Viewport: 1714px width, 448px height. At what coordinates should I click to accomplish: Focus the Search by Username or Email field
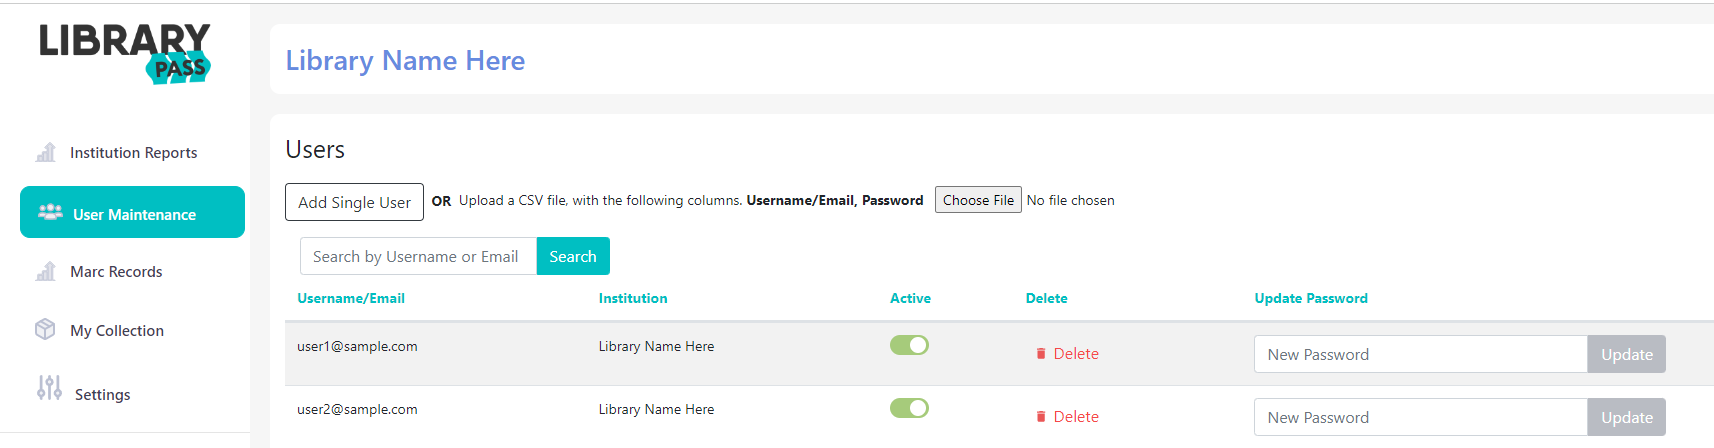pyautogui.click(x=418, y=256)
